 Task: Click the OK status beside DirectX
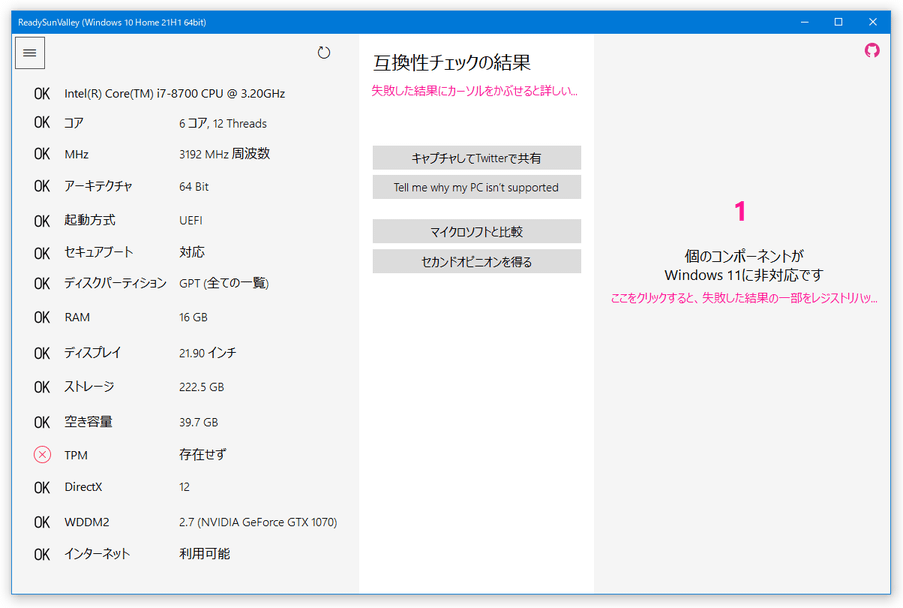point(42,488)
